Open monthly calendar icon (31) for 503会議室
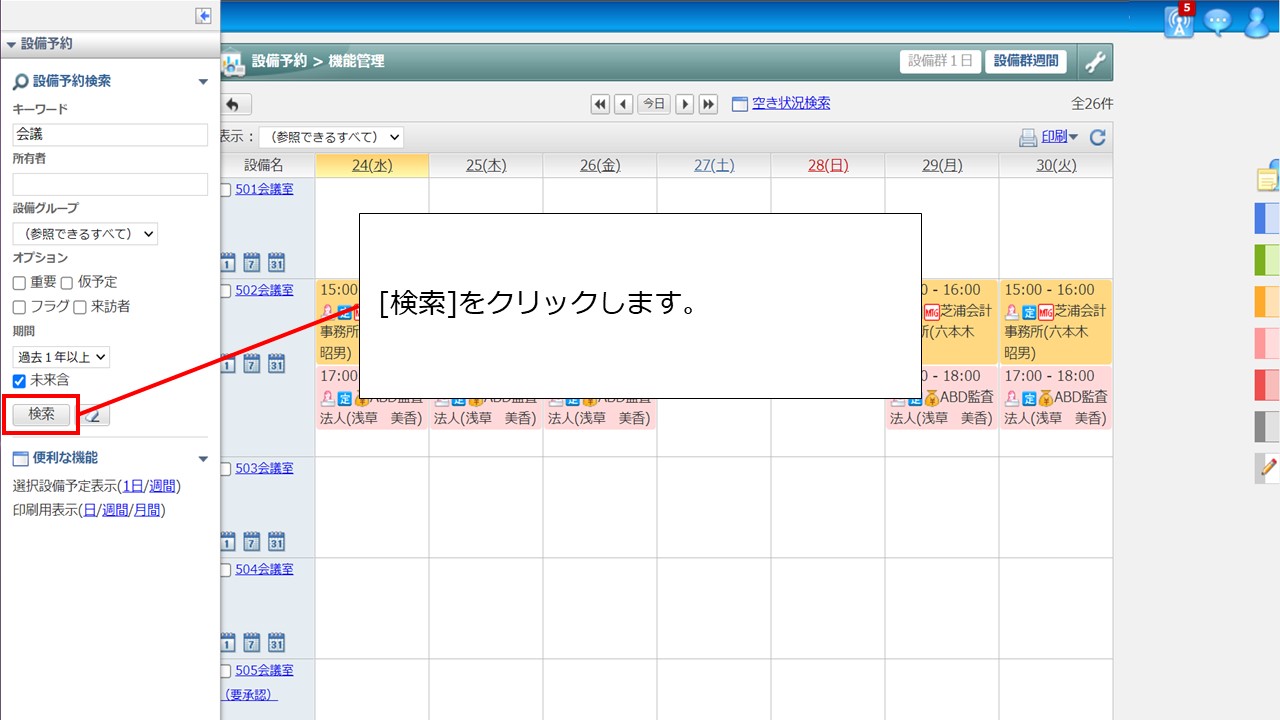This screenshot has width=1280, height=720. pos(276,542)
